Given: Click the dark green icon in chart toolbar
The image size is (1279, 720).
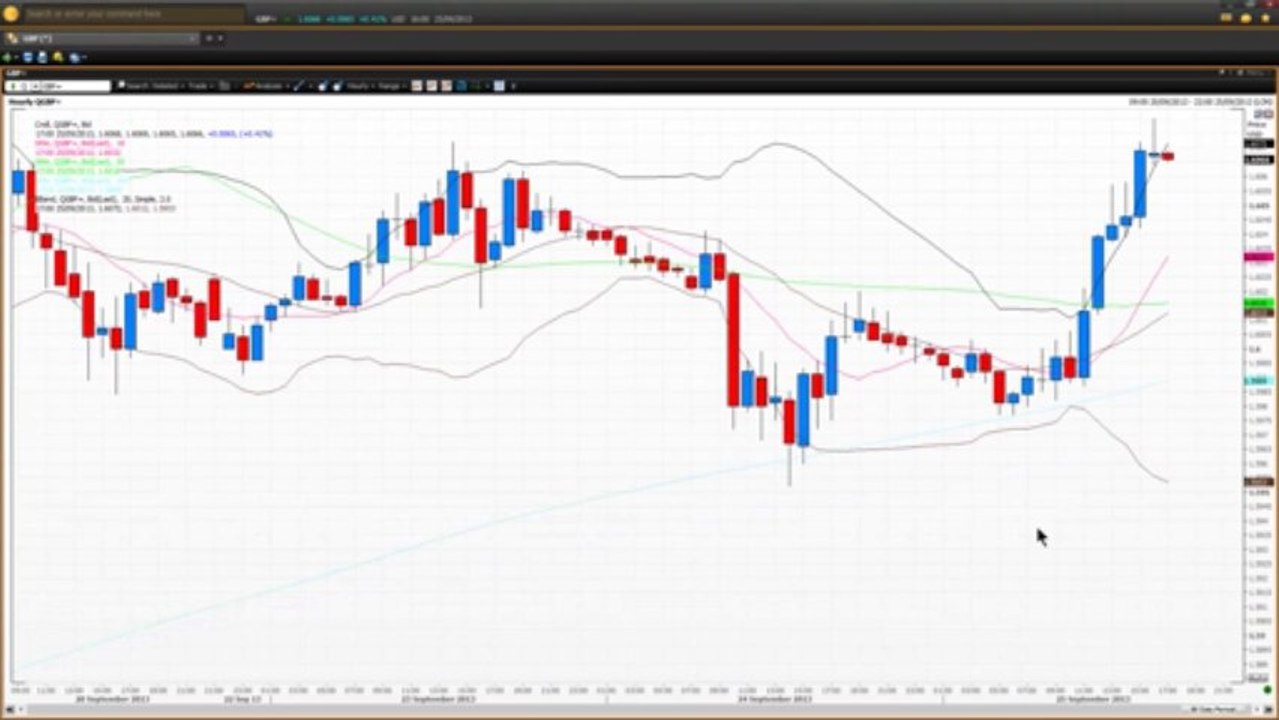Looking at the screenshot, I should coord(474,86).
